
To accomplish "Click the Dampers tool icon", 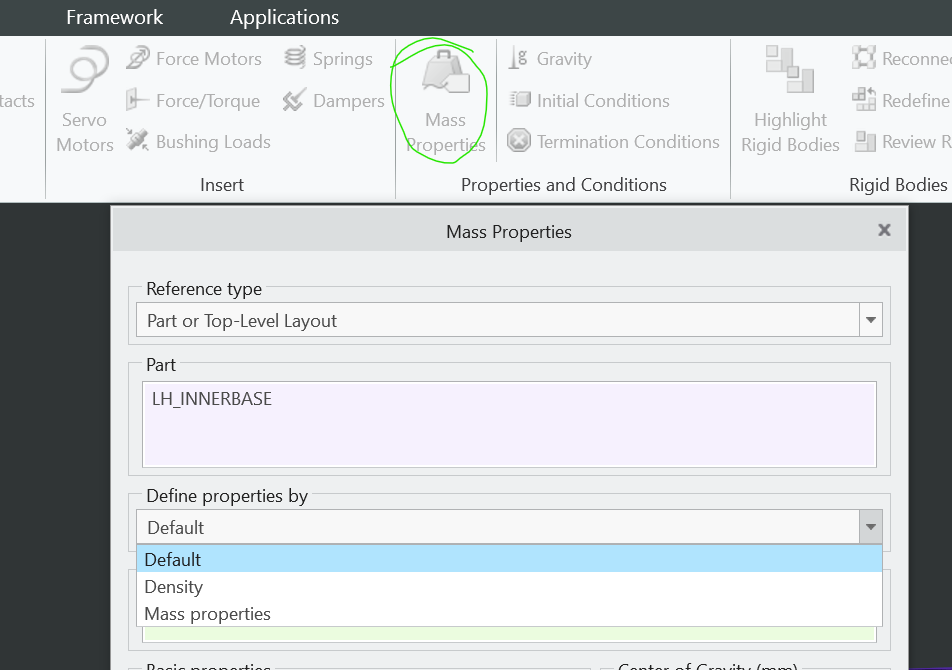I will pos(295,101).
